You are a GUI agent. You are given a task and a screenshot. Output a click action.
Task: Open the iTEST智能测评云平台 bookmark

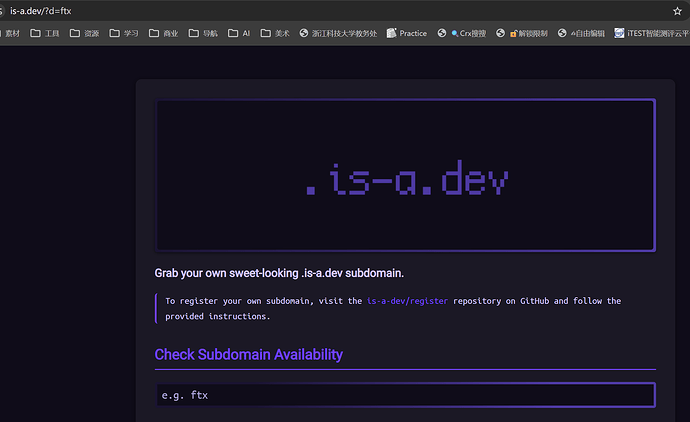point(652,33)
